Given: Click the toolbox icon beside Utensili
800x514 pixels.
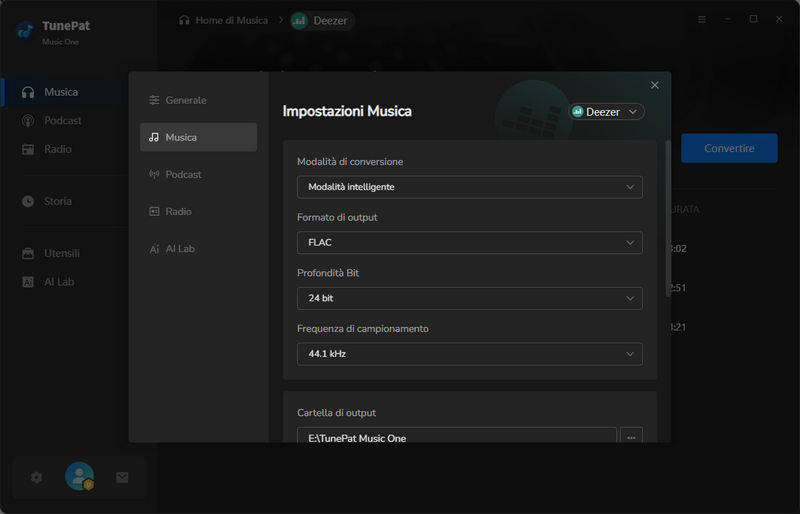Looking at the screenshot, I should click(28, 253).
